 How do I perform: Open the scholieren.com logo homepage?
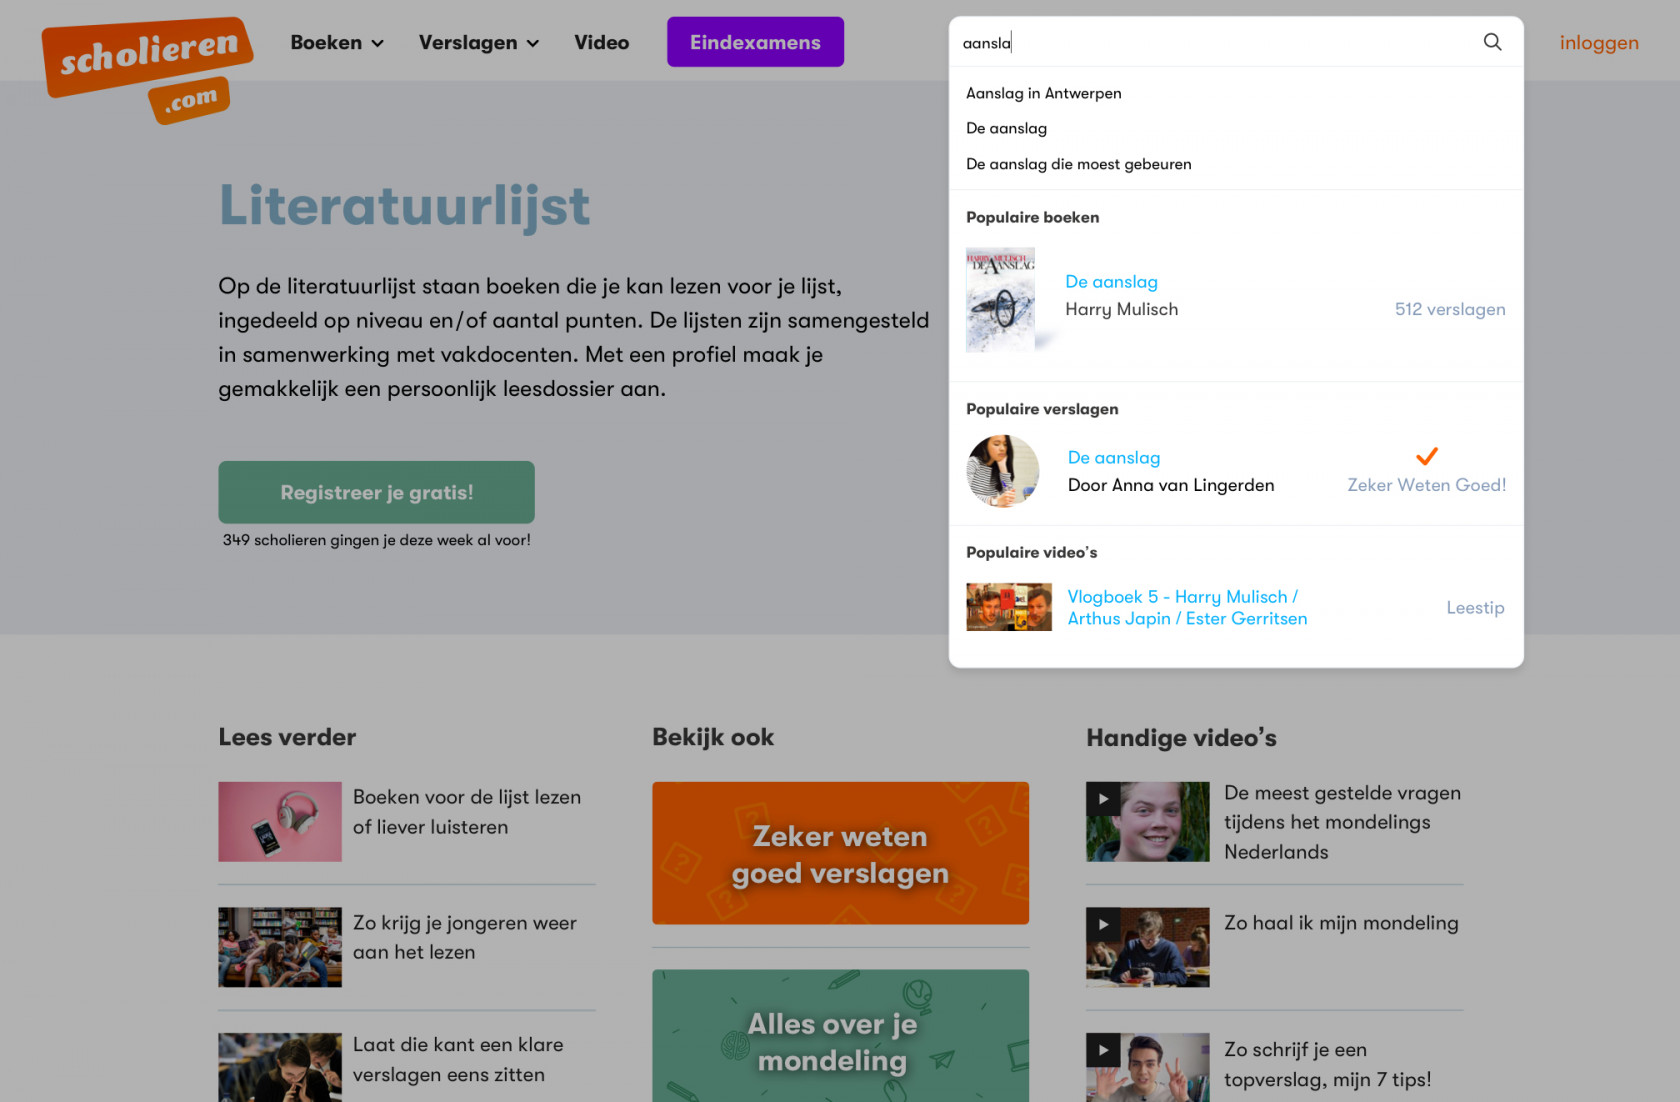coord(148,70)
